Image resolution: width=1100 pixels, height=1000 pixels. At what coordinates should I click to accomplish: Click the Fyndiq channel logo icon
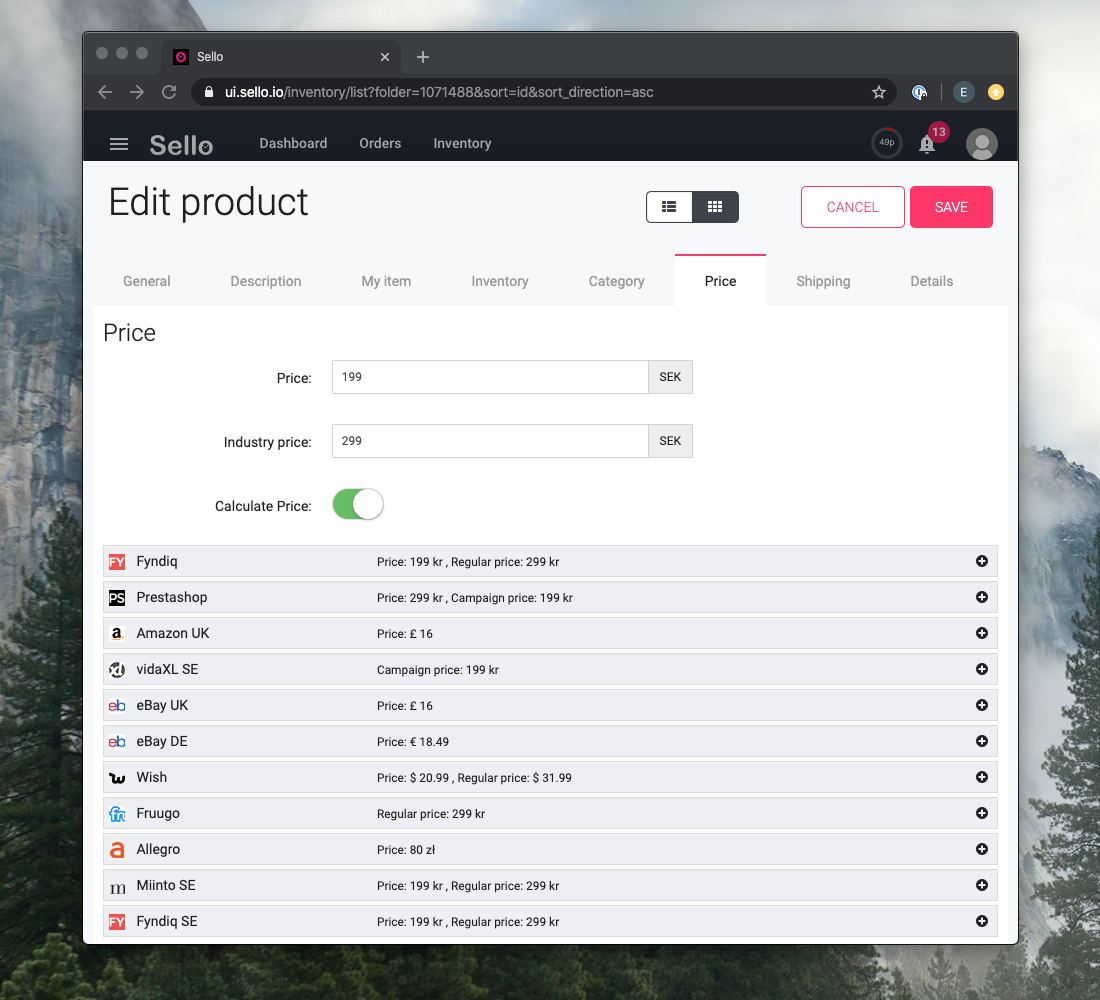point(117,562)
